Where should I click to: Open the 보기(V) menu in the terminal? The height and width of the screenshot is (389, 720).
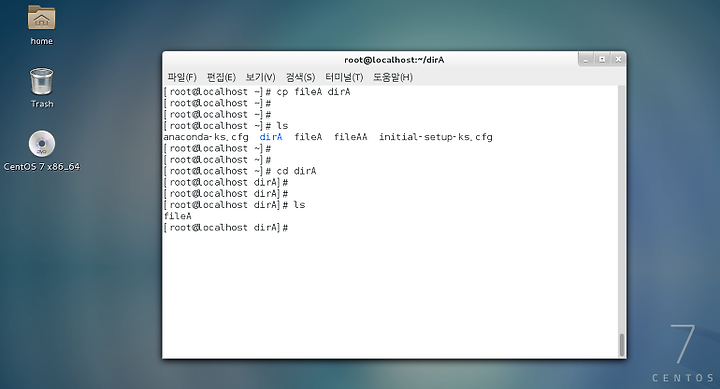(260, 77)
